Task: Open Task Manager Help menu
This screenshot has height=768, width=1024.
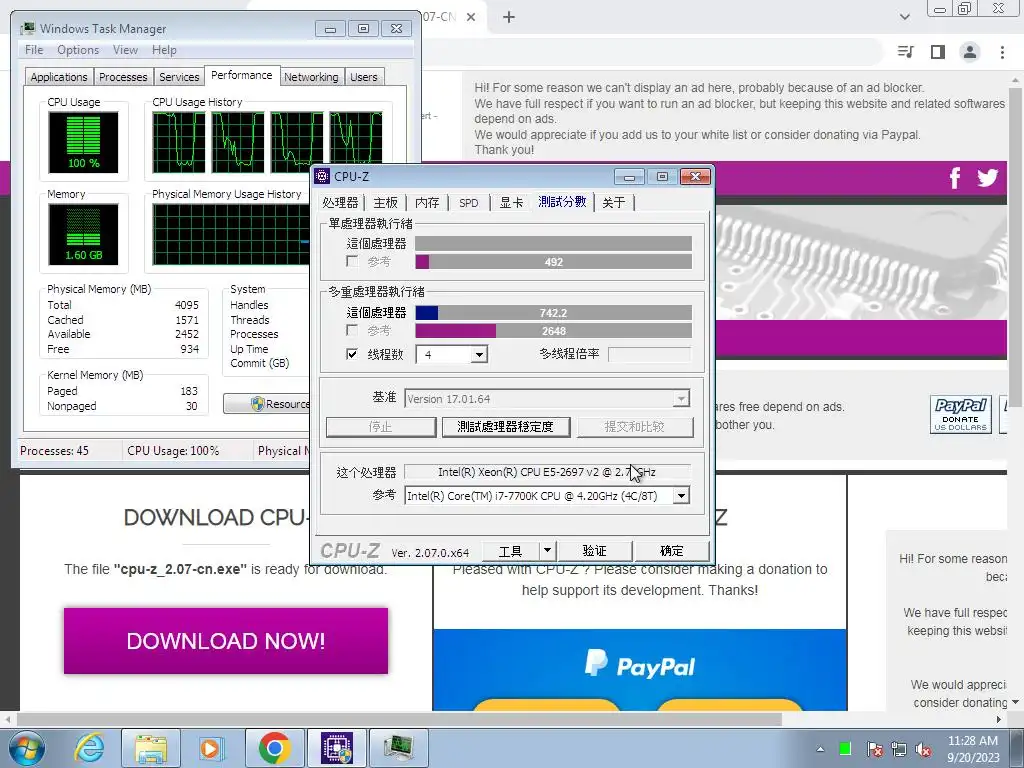Action: [x=164, y=50]
